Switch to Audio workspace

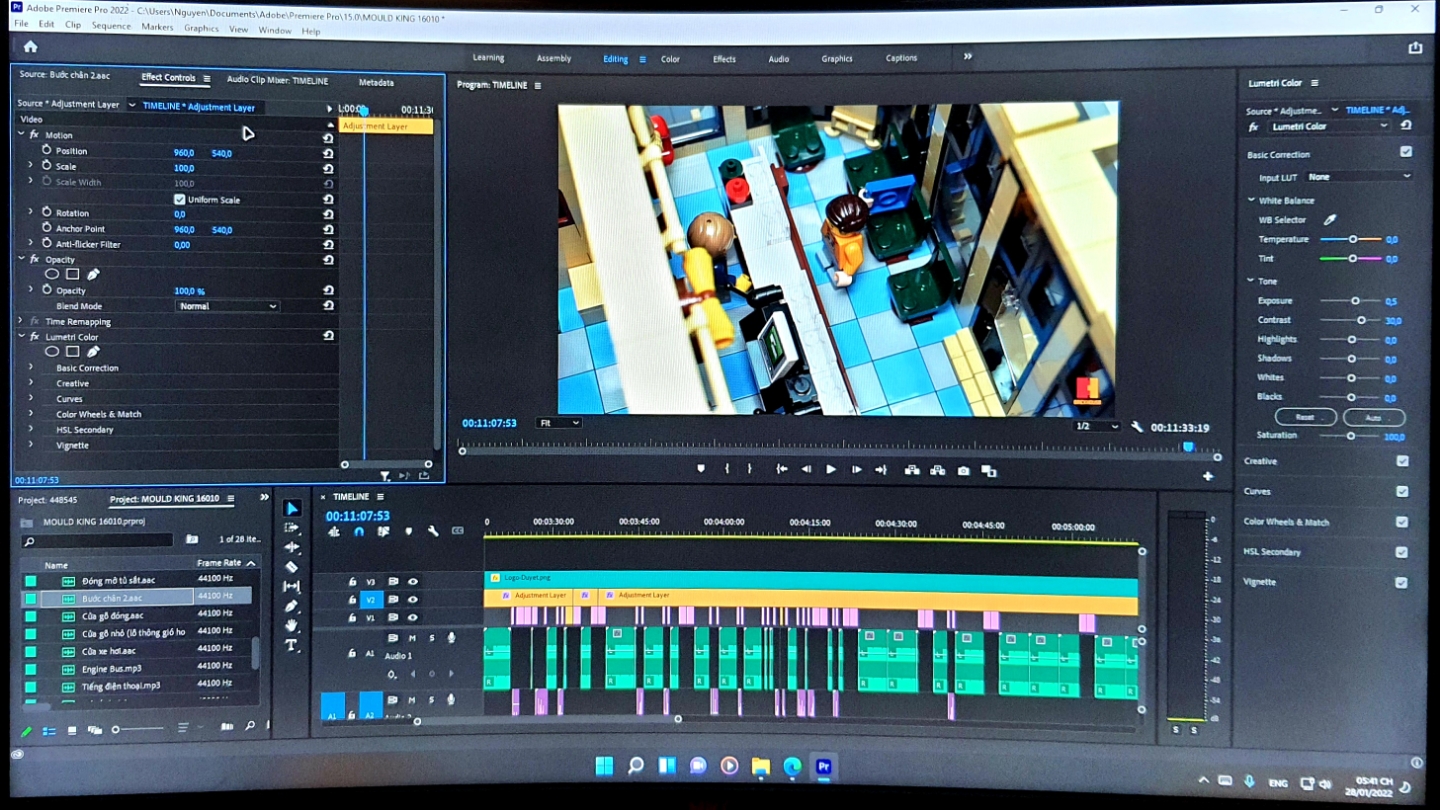[x=778, y=59]
